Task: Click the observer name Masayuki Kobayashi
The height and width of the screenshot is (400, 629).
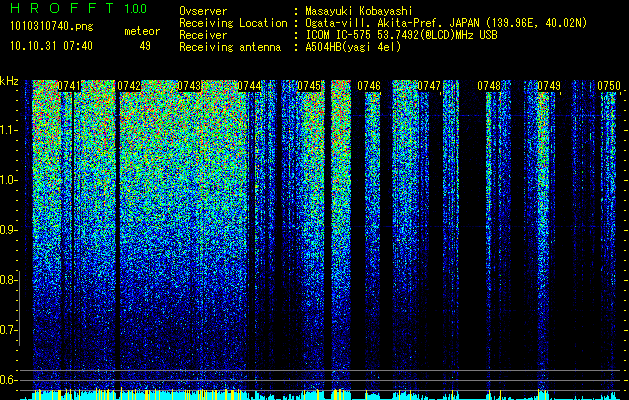Action: [x=359, y=11]
